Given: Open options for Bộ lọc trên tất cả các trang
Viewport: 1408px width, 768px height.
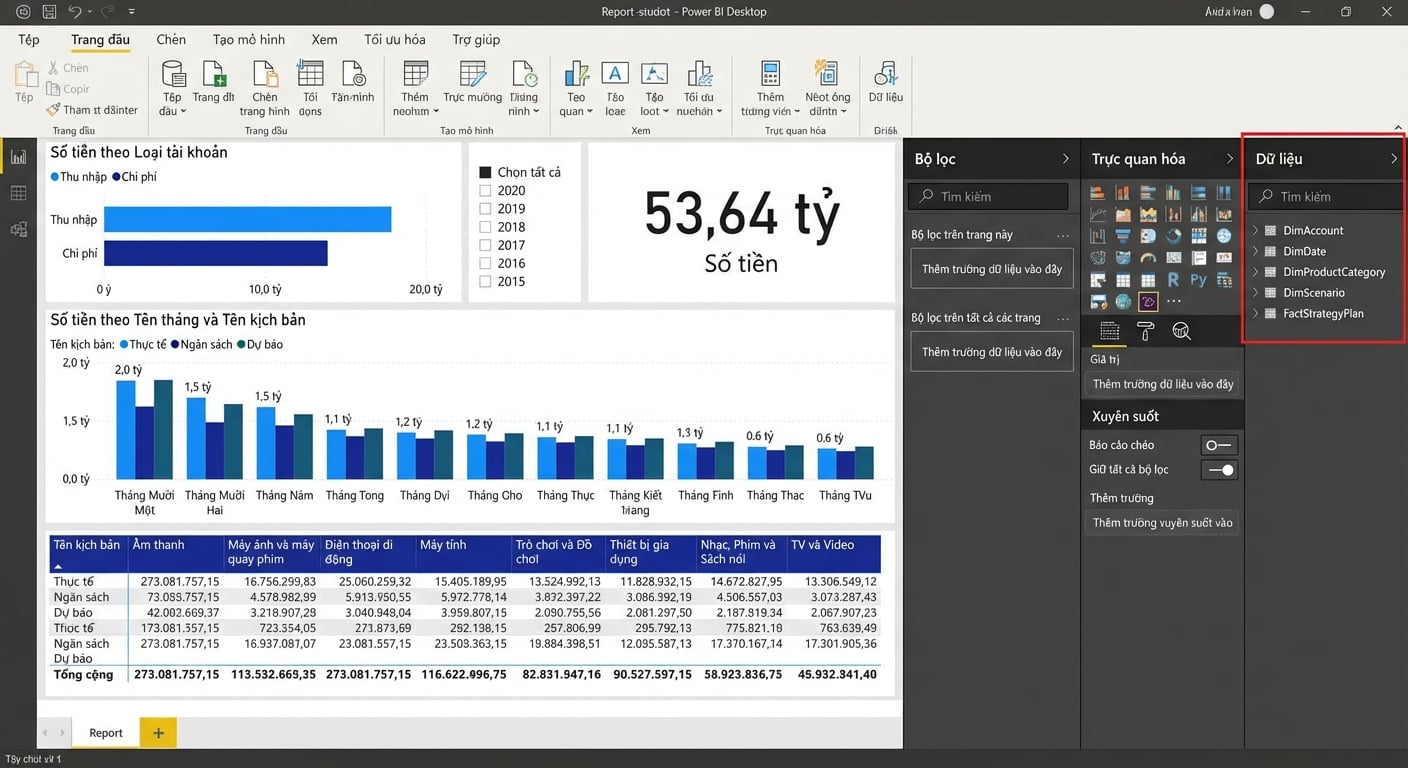Looking at the screenshot, I should pos(1063,318).
